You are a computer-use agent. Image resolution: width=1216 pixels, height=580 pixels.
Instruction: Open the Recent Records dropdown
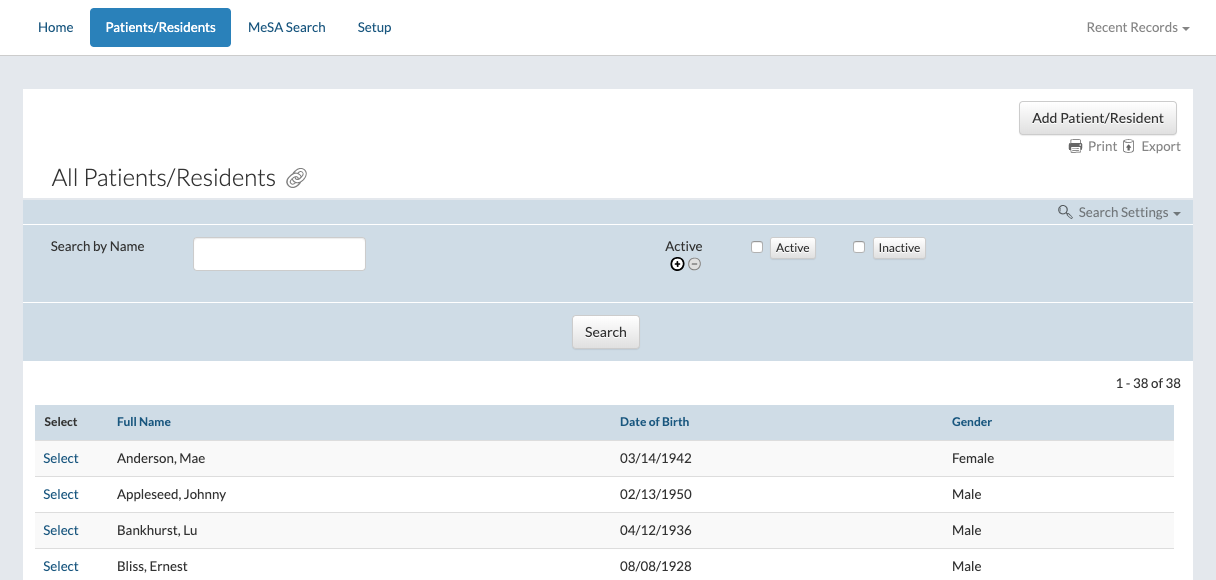(1138, 27)
